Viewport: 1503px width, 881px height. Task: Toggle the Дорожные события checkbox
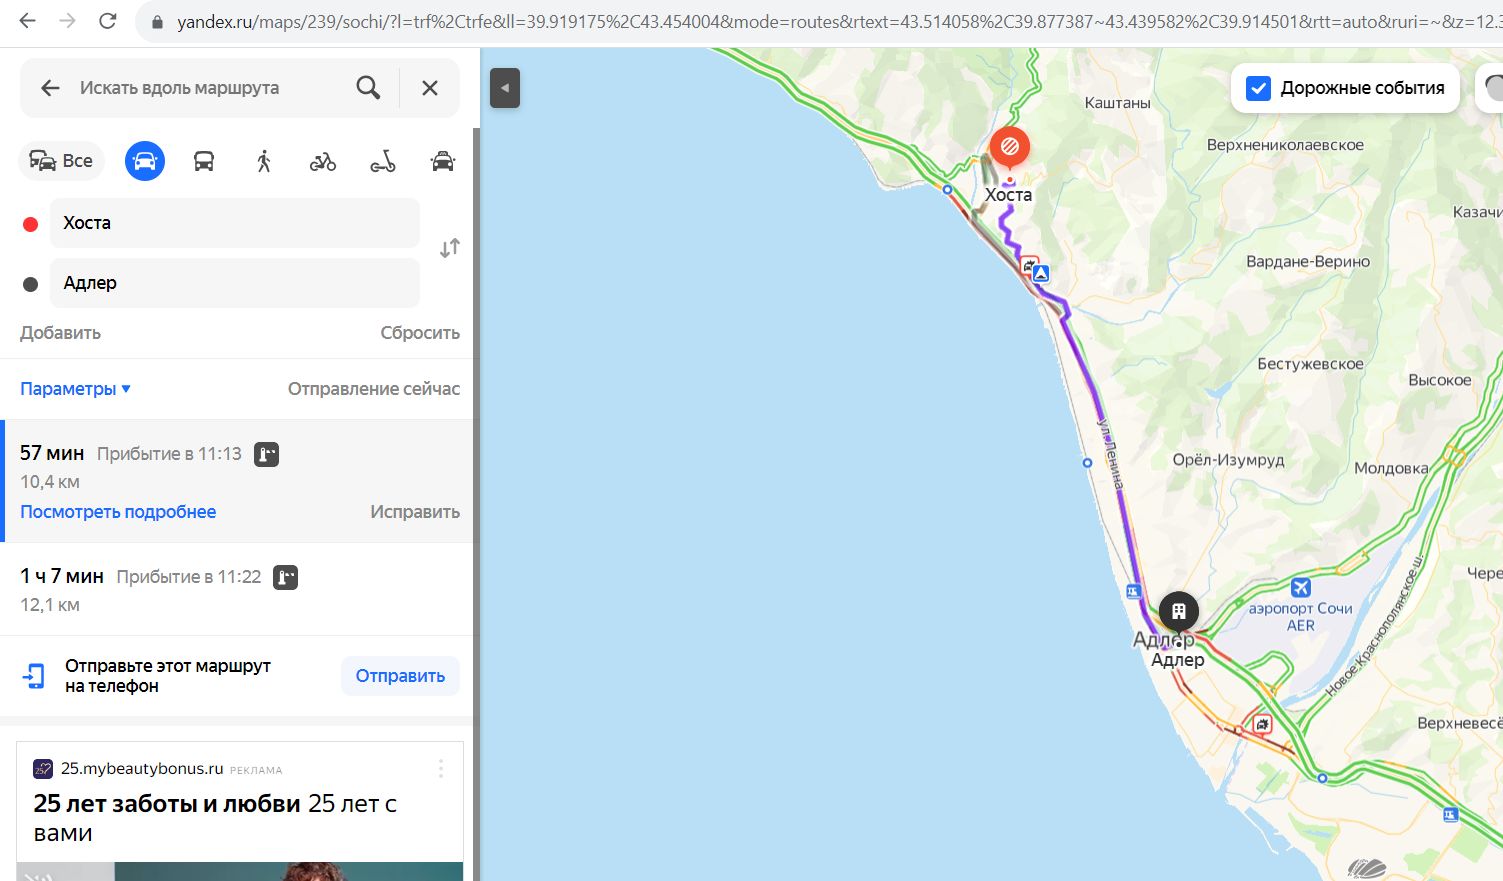[x=1258, y=88]
